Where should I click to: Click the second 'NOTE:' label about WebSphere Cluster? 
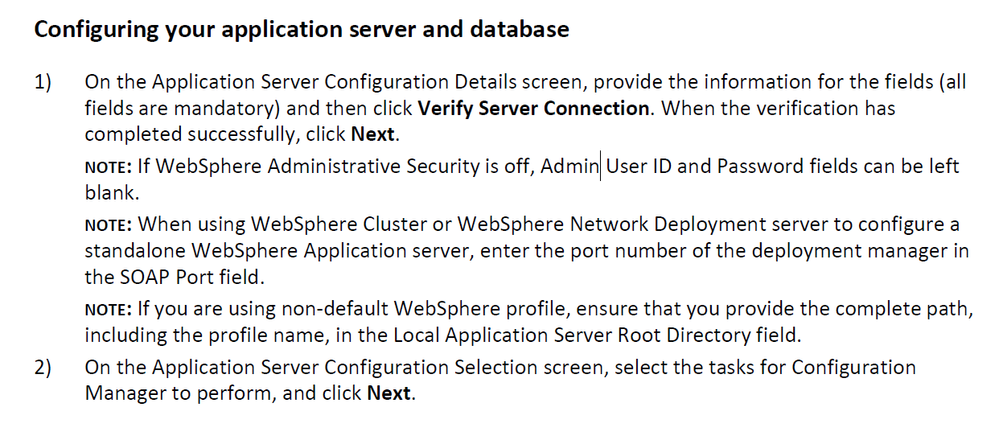[108, 225]
